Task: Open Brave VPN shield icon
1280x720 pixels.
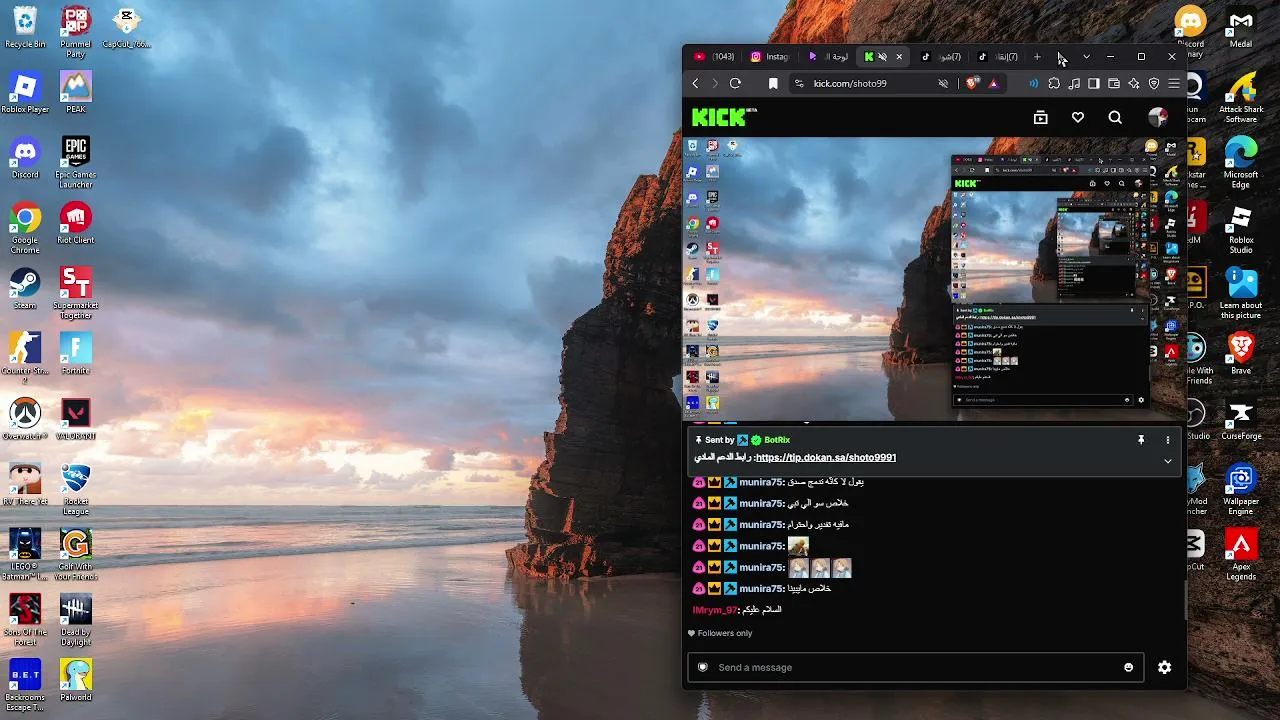Action: click(x=1154, y=84)
